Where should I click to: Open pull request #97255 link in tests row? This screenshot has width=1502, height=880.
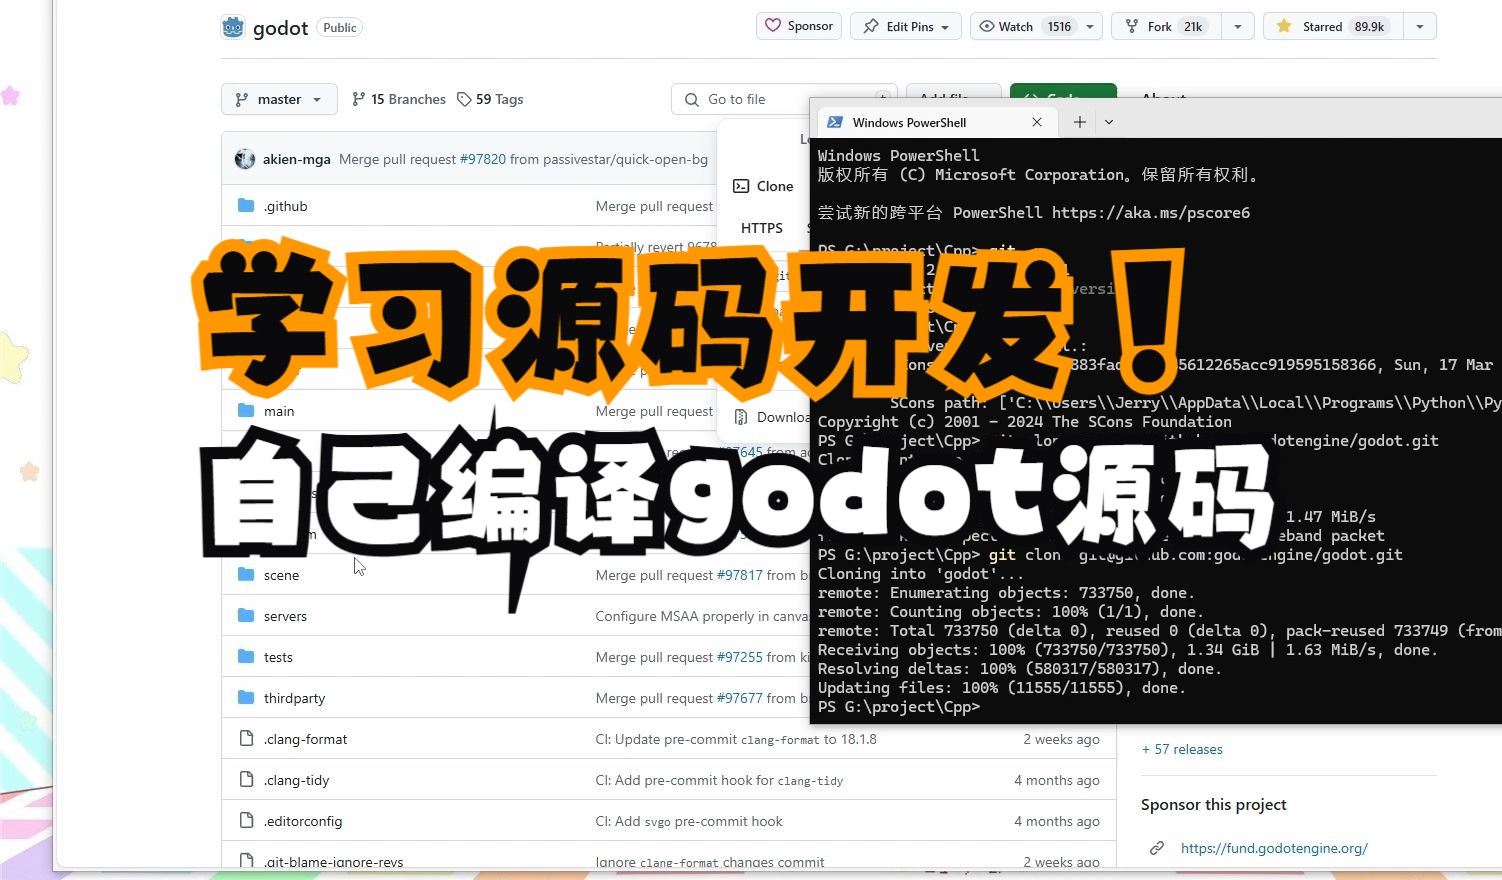740,657
